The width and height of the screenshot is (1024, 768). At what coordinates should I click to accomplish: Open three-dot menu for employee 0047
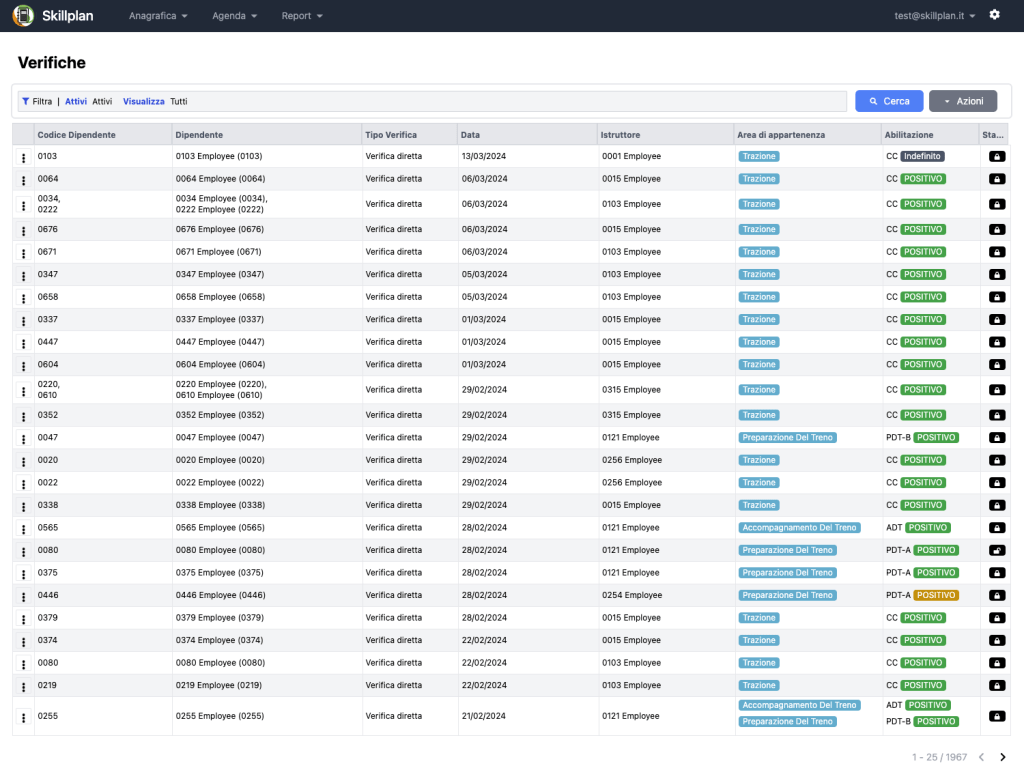pos(23,438)
